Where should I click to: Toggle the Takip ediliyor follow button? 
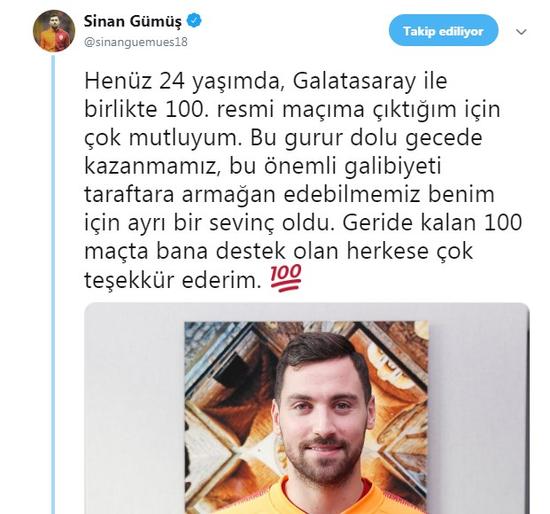[x=443, y=31]
